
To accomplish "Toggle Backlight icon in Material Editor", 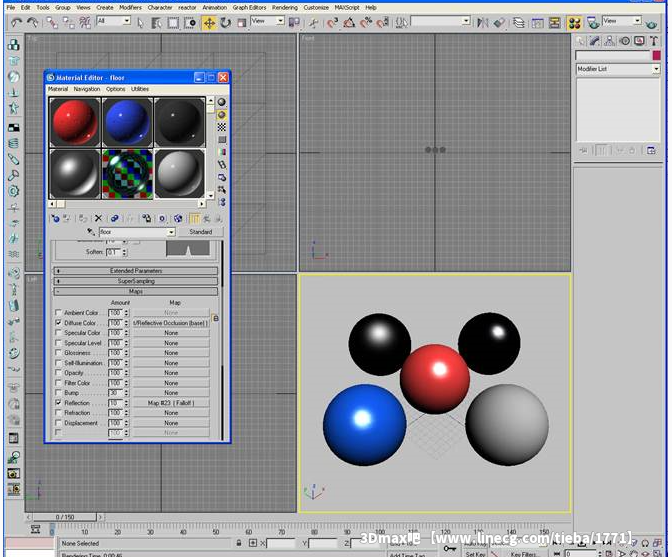I will coord(222,115).
